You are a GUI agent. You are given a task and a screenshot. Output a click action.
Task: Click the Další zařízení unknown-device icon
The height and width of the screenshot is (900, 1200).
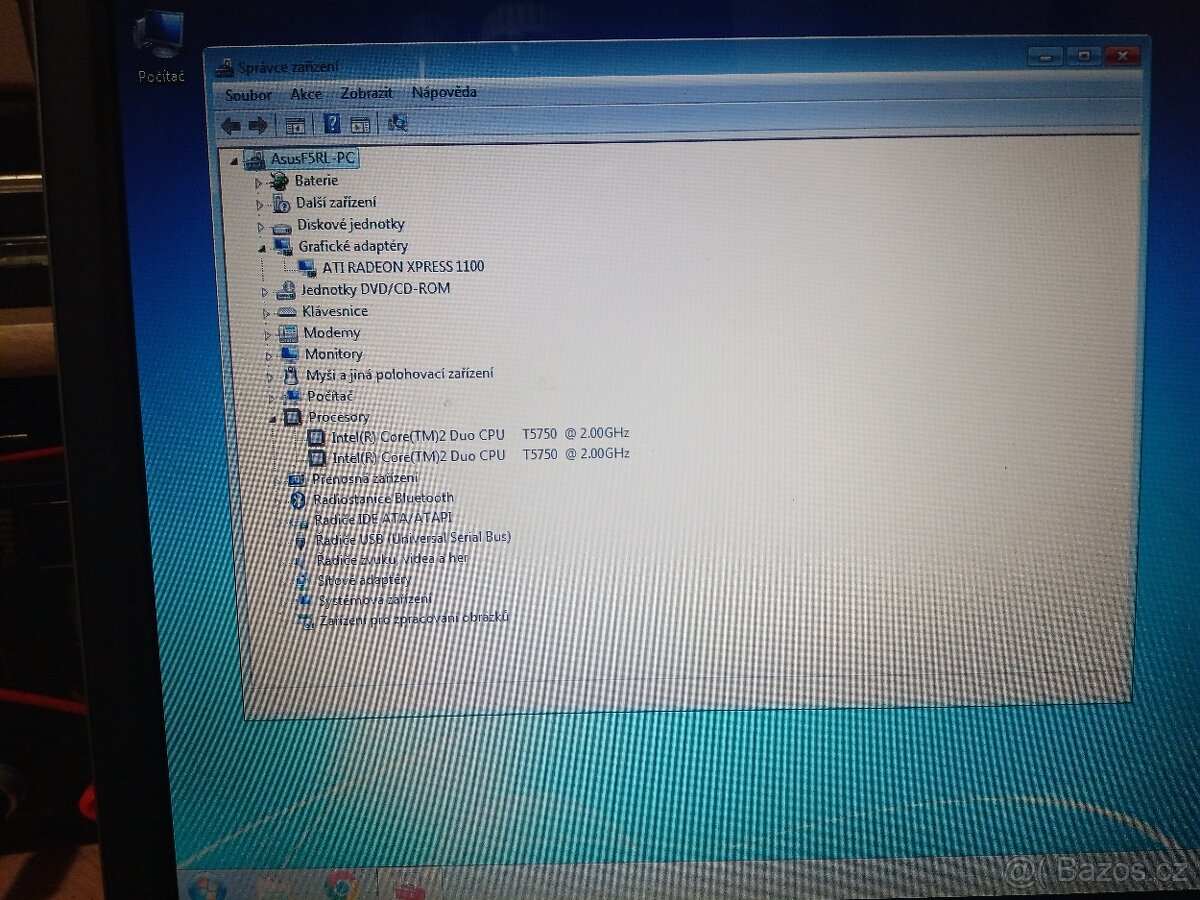tap(281, 203)
